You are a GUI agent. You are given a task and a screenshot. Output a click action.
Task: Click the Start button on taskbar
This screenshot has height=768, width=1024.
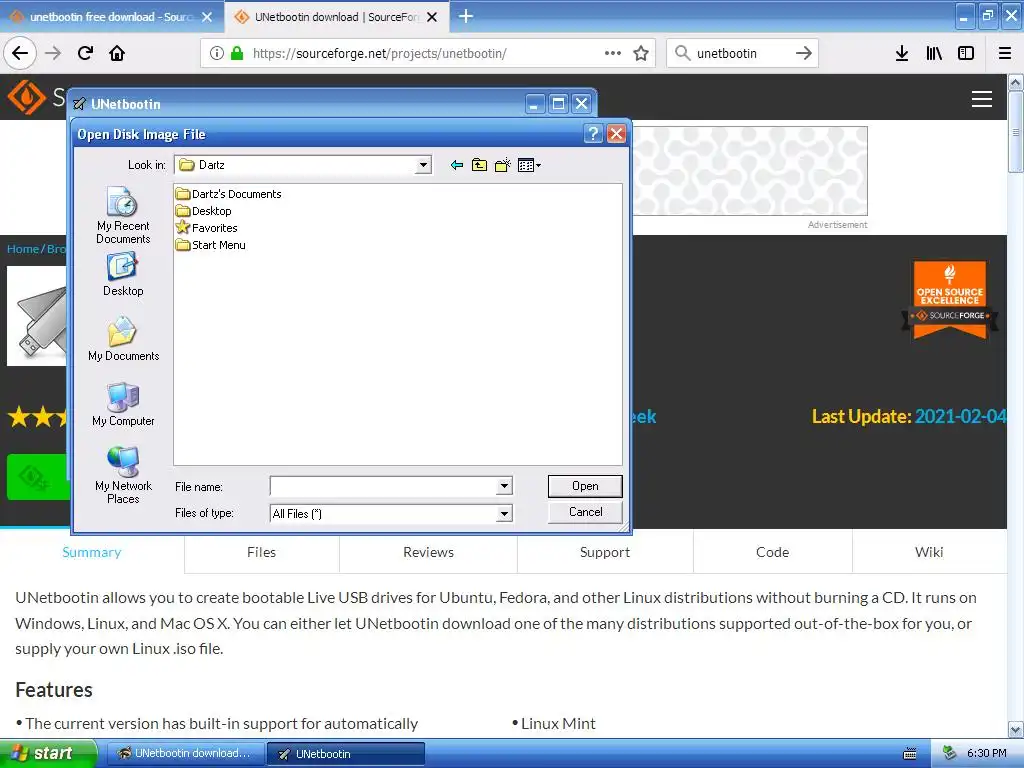pyautogui.click(x=48, y=754)
